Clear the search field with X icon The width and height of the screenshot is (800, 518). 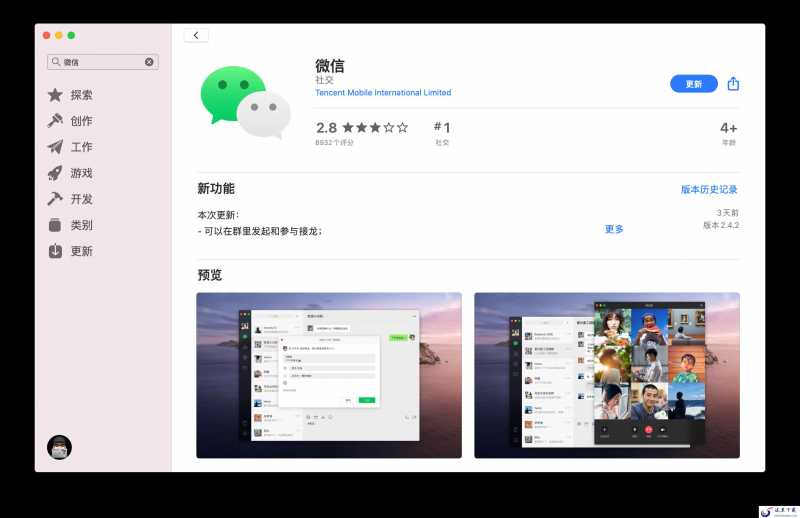149,62
